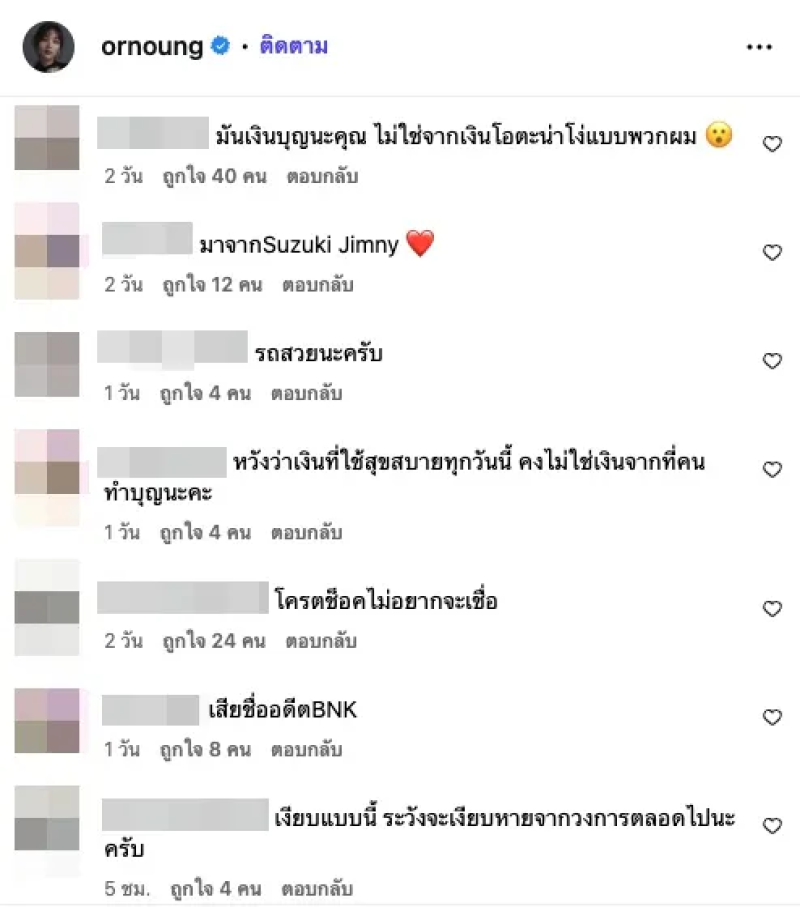Open avatar of the รถสวยนะครับ commenter
The height and width of the screenshot is (907, 800).
coord(47,364)
